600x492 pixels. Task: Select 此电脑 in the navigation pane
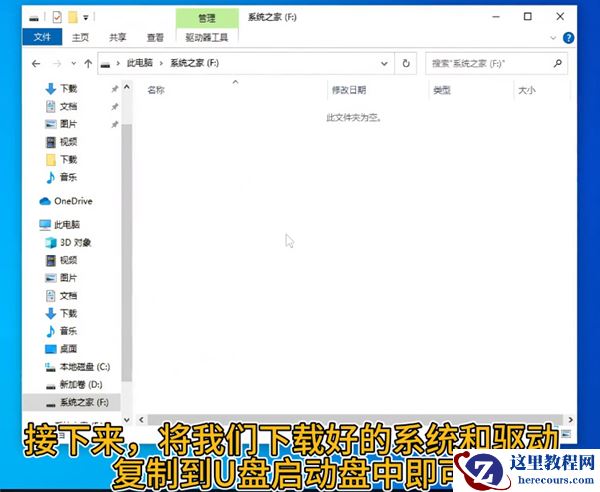point(67,225)
